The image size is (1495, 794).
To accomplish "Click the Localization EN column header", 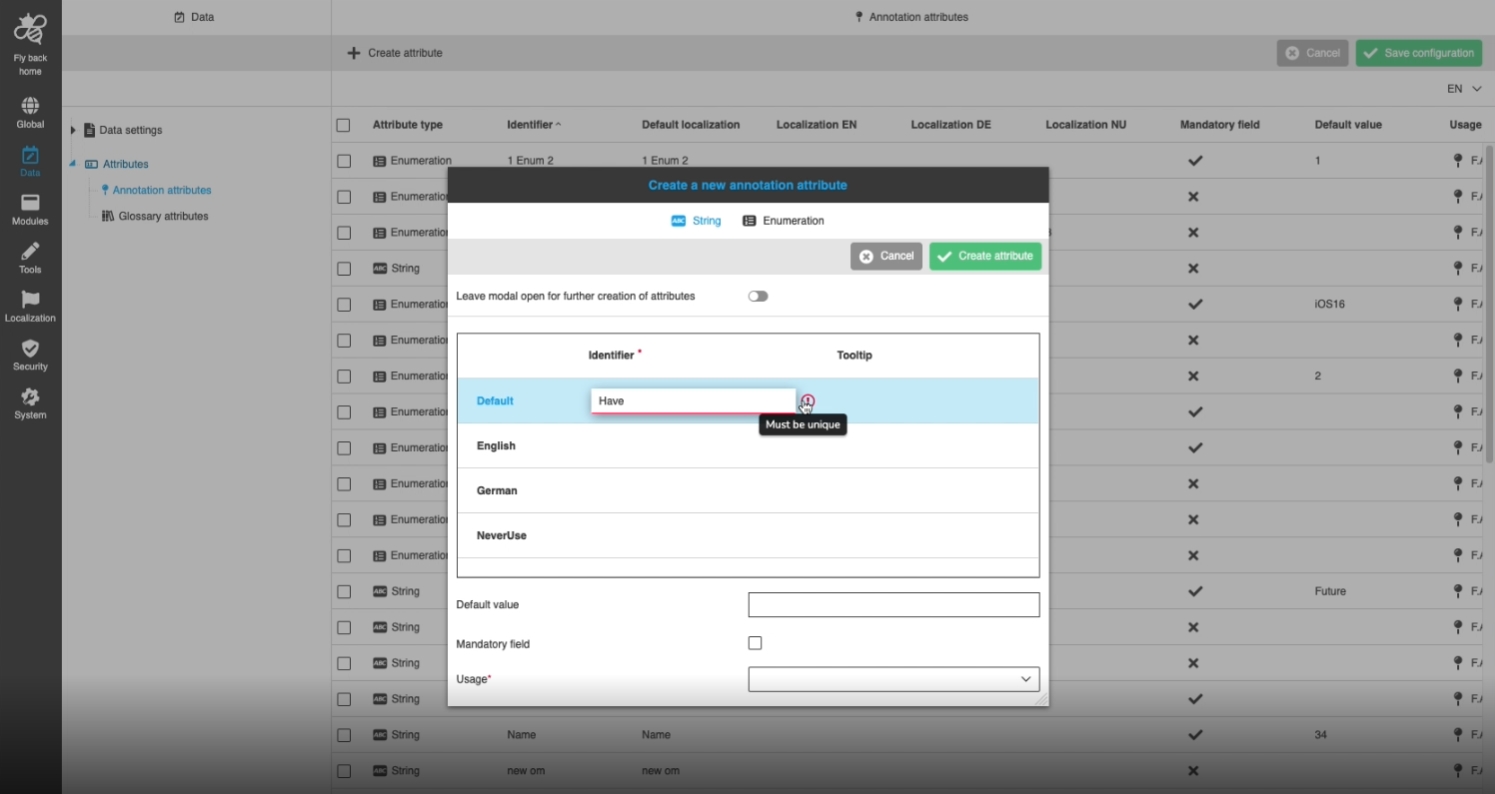I will click(817, 125).
